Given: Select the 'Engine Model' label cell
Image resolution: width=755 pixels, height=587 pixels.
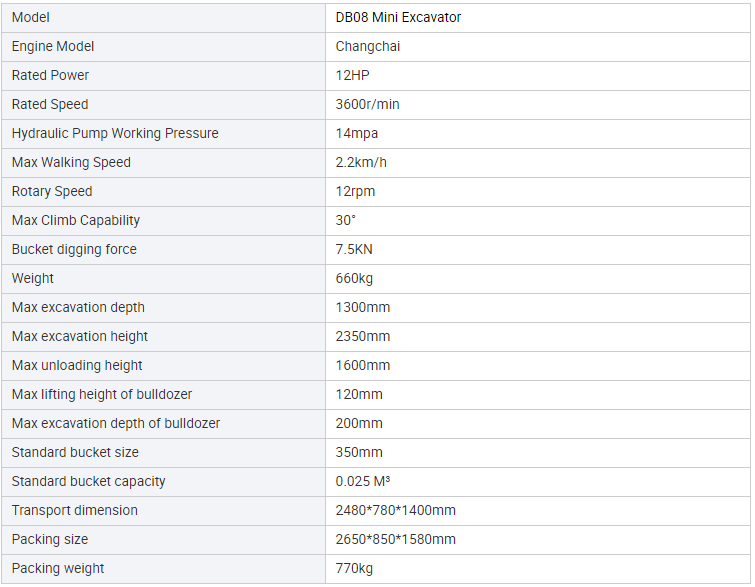Looking at the screenshot, I should click(53, 47).
